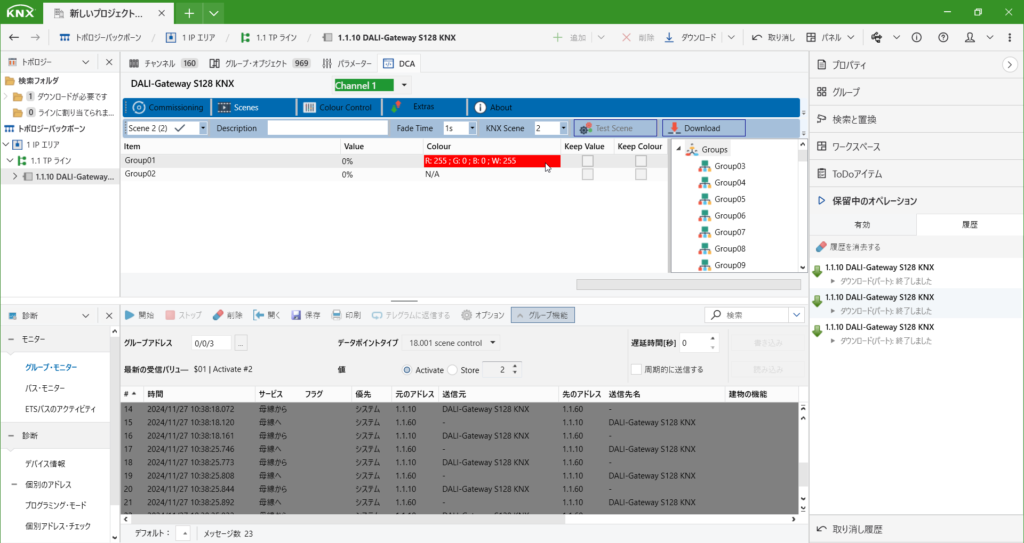Open the About DCA tab

[494, 107]
